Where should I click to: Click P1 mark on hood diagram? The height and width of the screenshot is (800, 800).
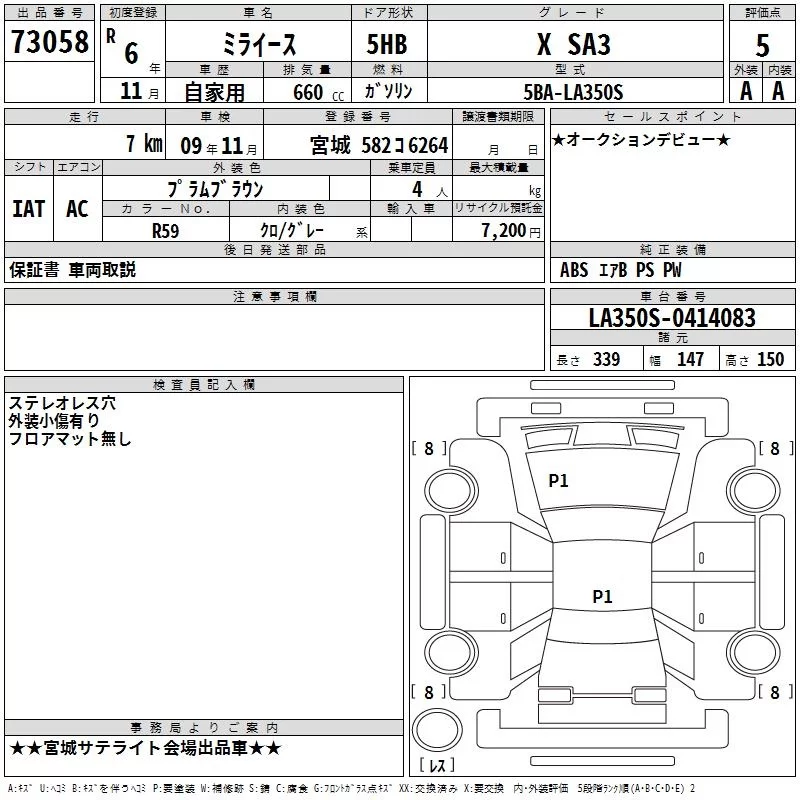[558, 480]
